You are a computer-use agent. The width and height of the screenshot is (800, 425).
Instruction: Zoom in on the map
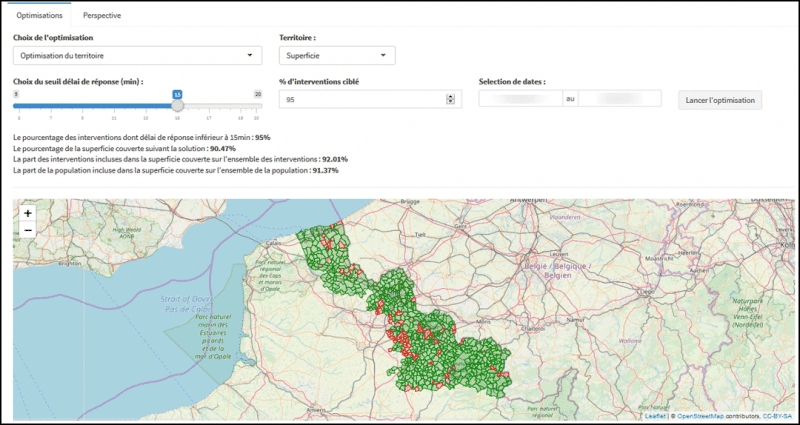point(28,213)
